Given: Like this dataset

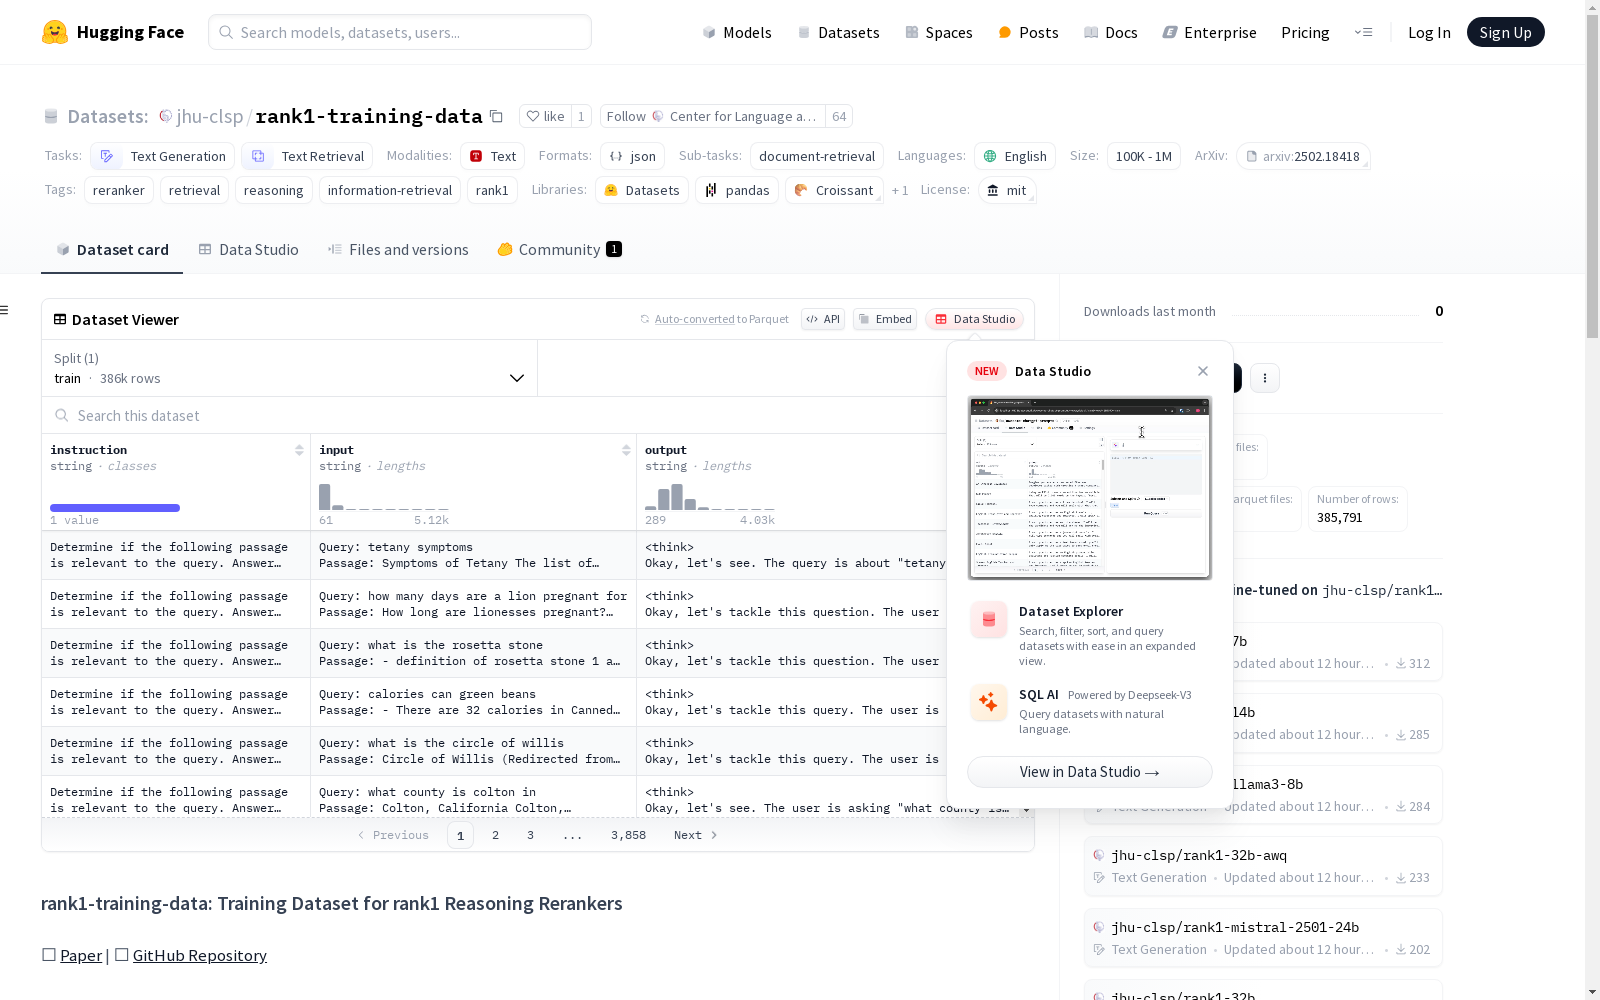Looking at the screenshot, I should (546, 116).
